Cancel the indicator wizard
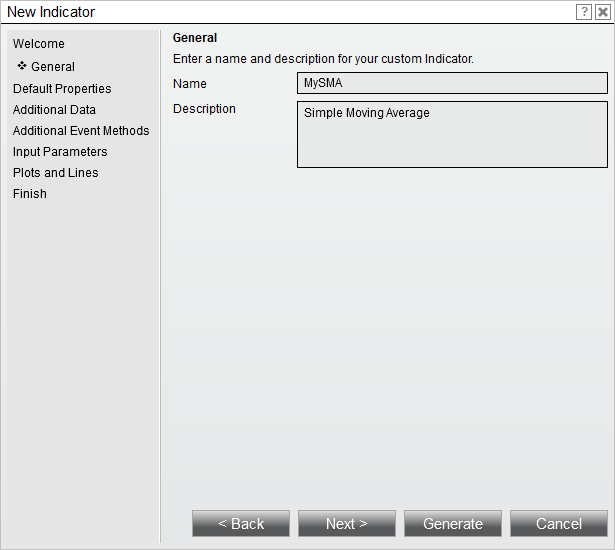Image resolution: width=615 pixels, height=550 pixels. (559, 524)
